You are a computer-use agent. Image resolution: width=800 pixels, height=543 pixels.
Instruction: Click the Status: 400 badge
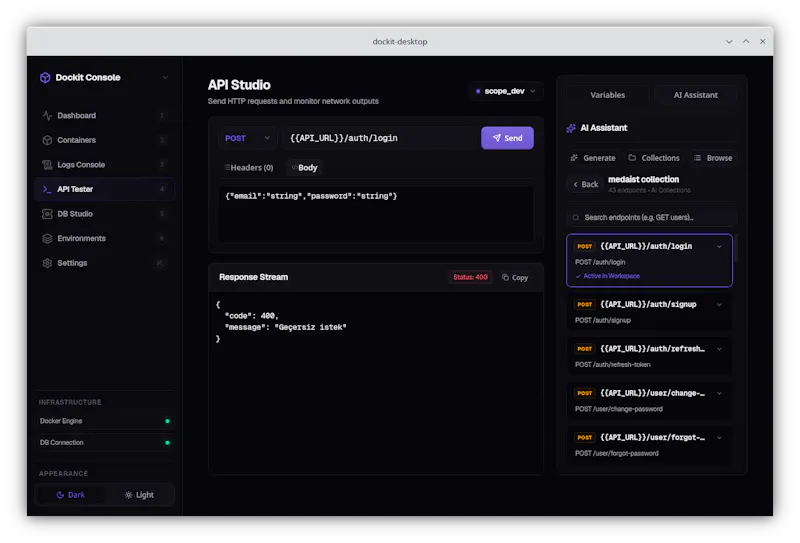point(470,277)
